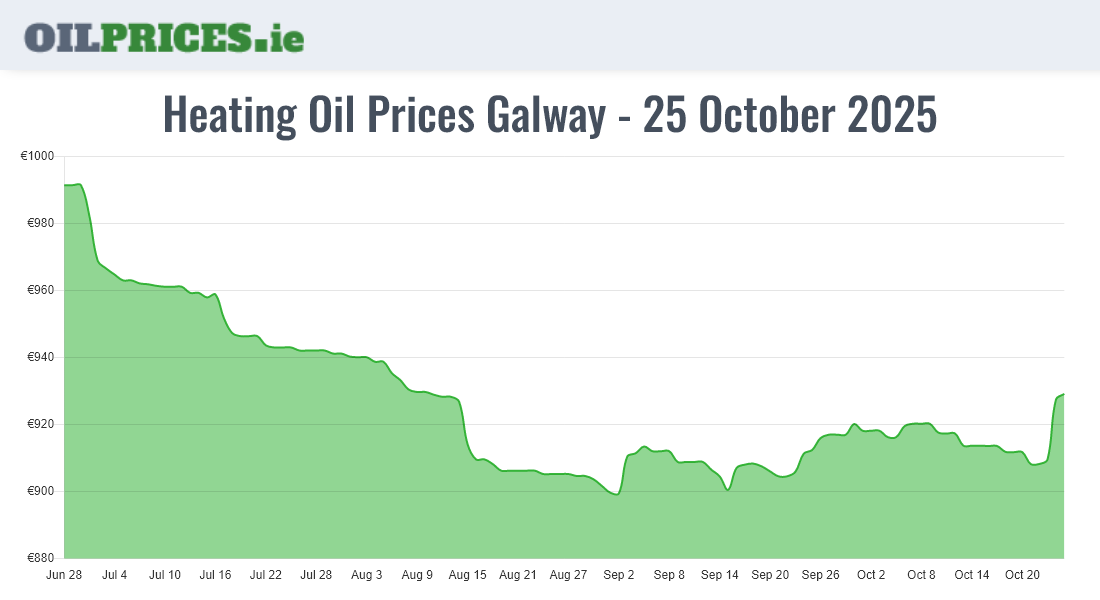Click the Oct 20 x-axis label
This screenshot has height=600, width=1100.
click(x=1022, y=575)
